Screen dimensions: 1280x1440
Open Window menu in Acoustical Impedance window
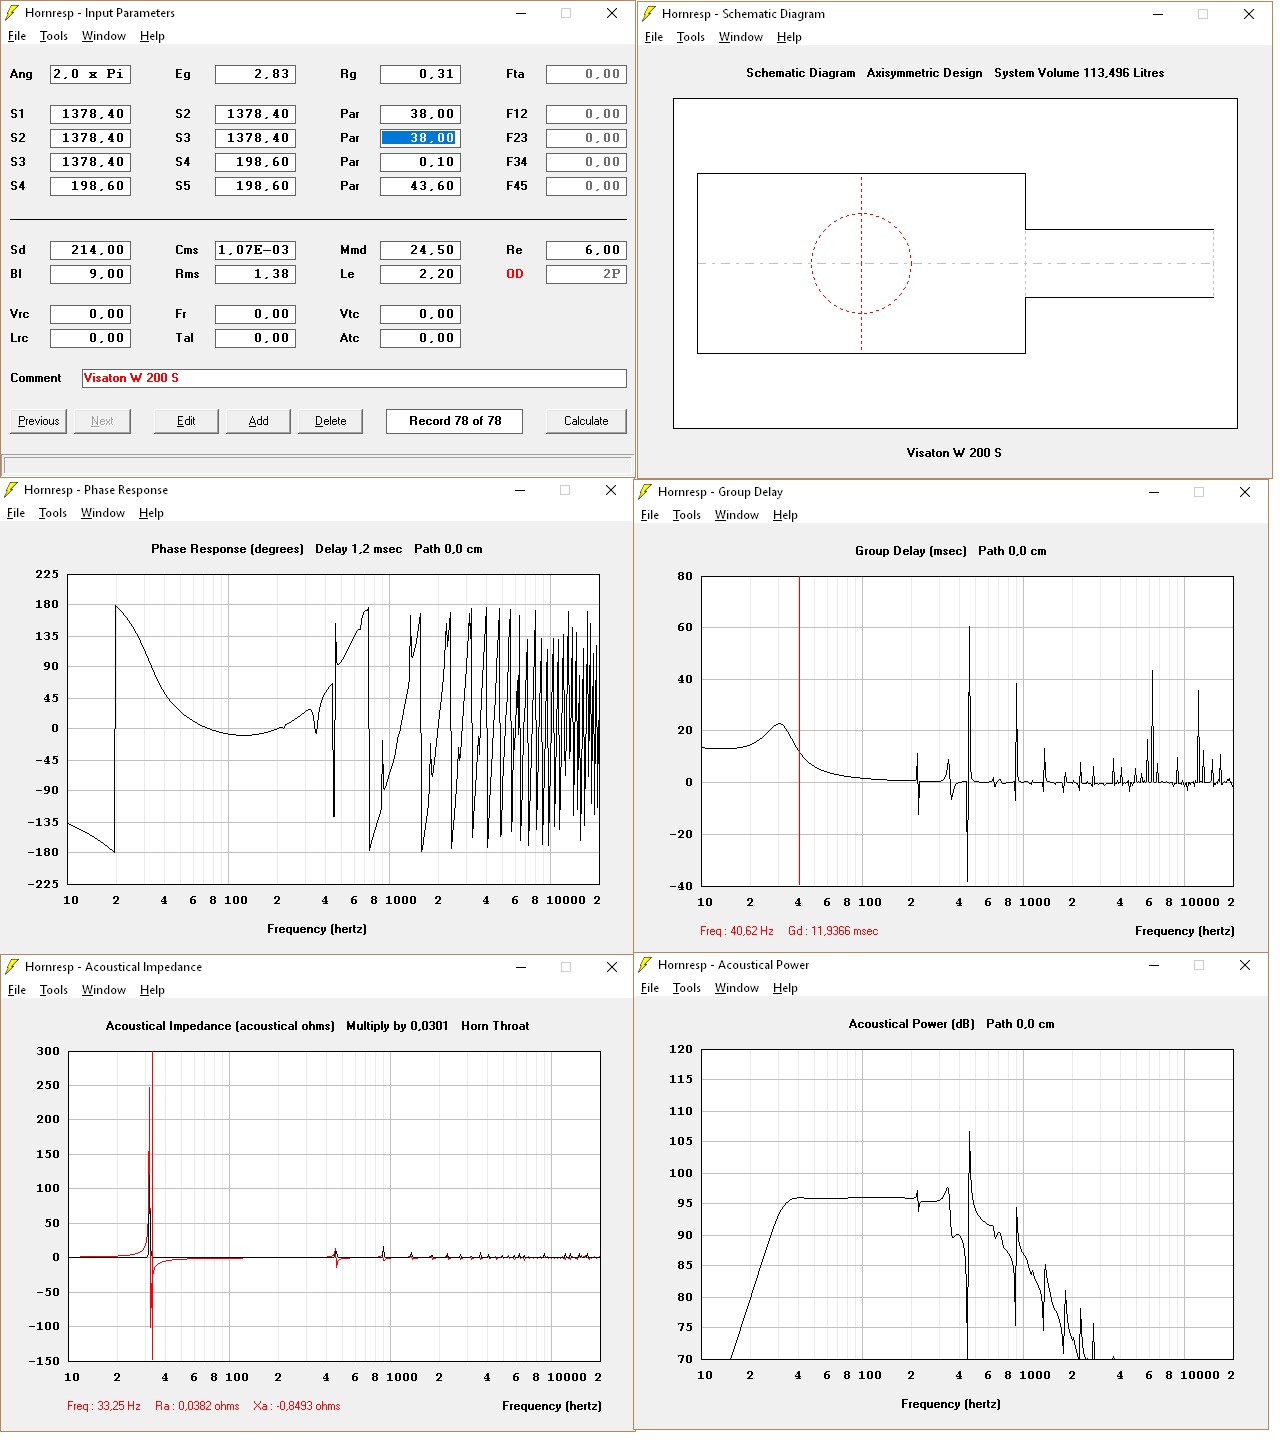click(x=104, y=990)
